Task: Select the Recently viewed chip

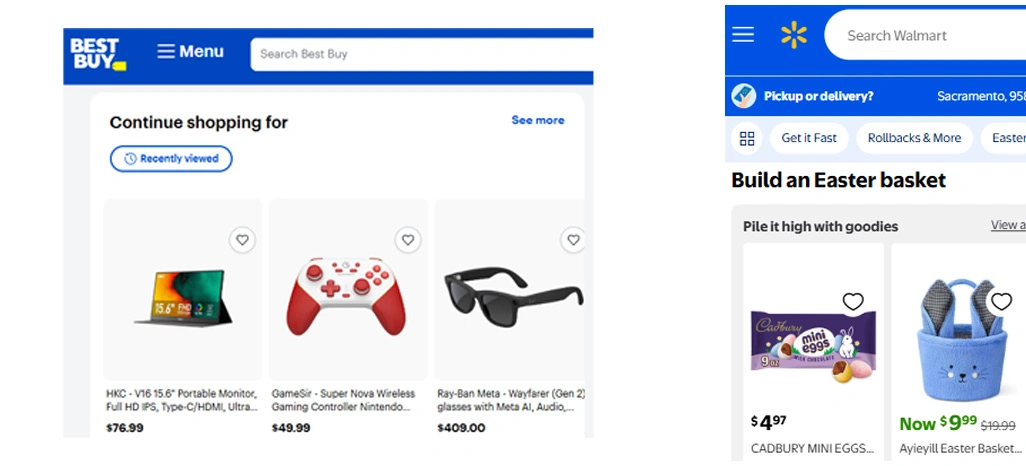Action: tap(171, 159)
